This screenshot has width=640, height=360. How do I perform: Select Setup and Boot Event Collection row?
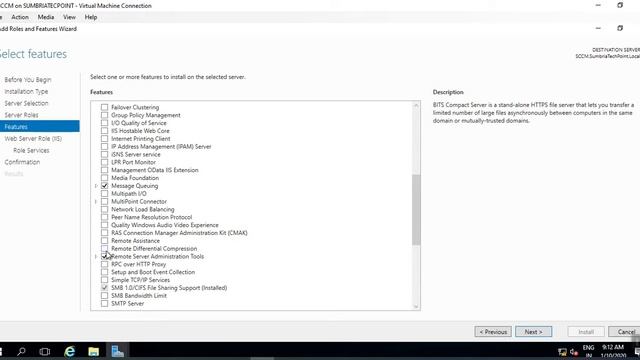click(153, 272)
